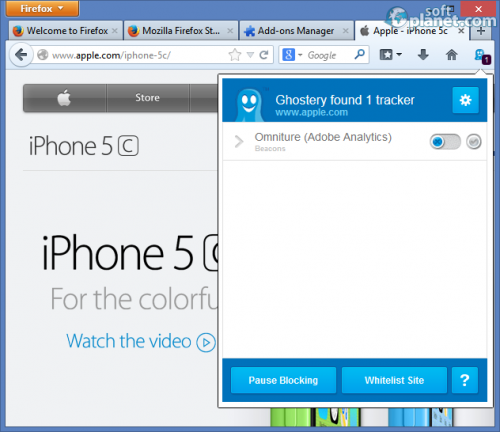Switch to the Add-ons Manager tab

[296, 31]
